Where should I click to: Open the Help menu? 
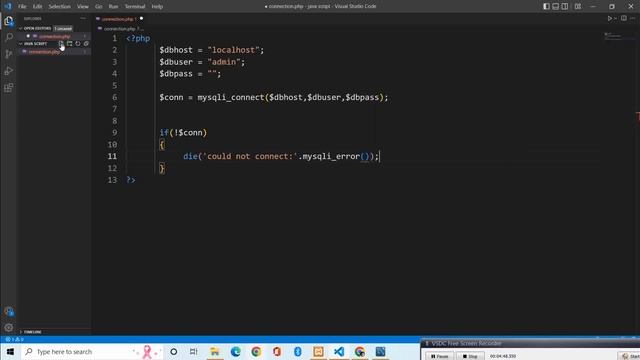click(157, 7)
